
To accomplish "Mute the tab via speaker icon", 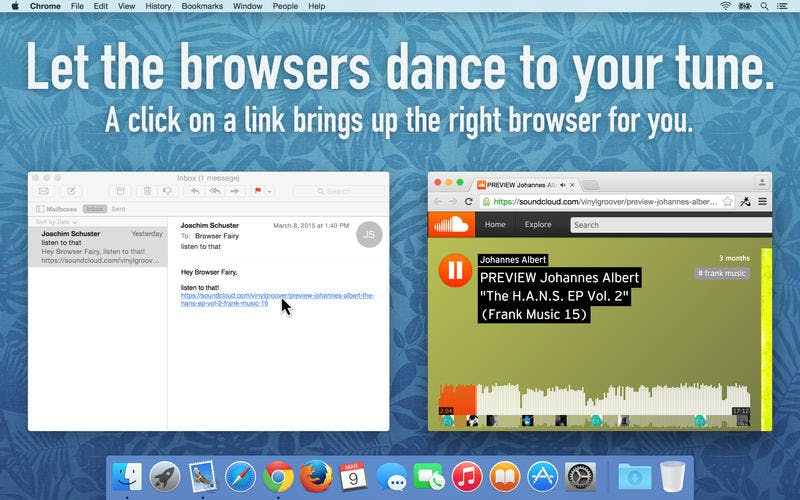I will point(563,185).
